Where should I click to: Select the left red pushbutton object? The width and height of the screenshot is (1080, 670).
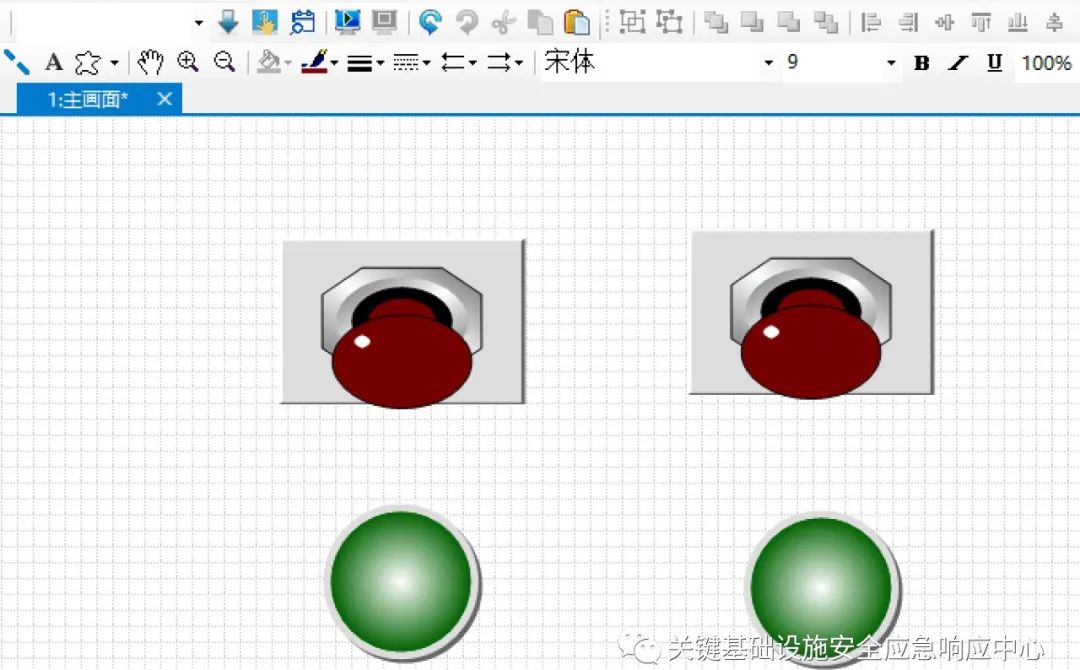(403, 324)
